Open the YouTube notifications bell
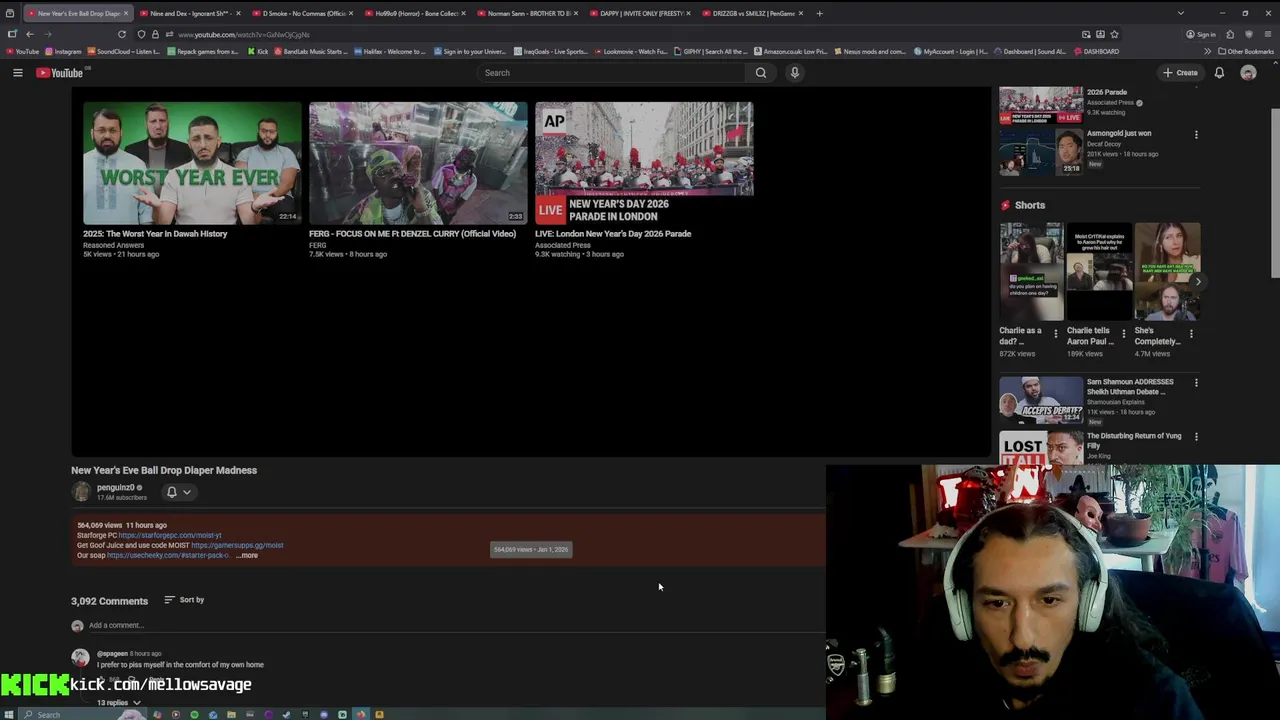Screen dimensions: 1280x720 click(x=1219, y=73)
